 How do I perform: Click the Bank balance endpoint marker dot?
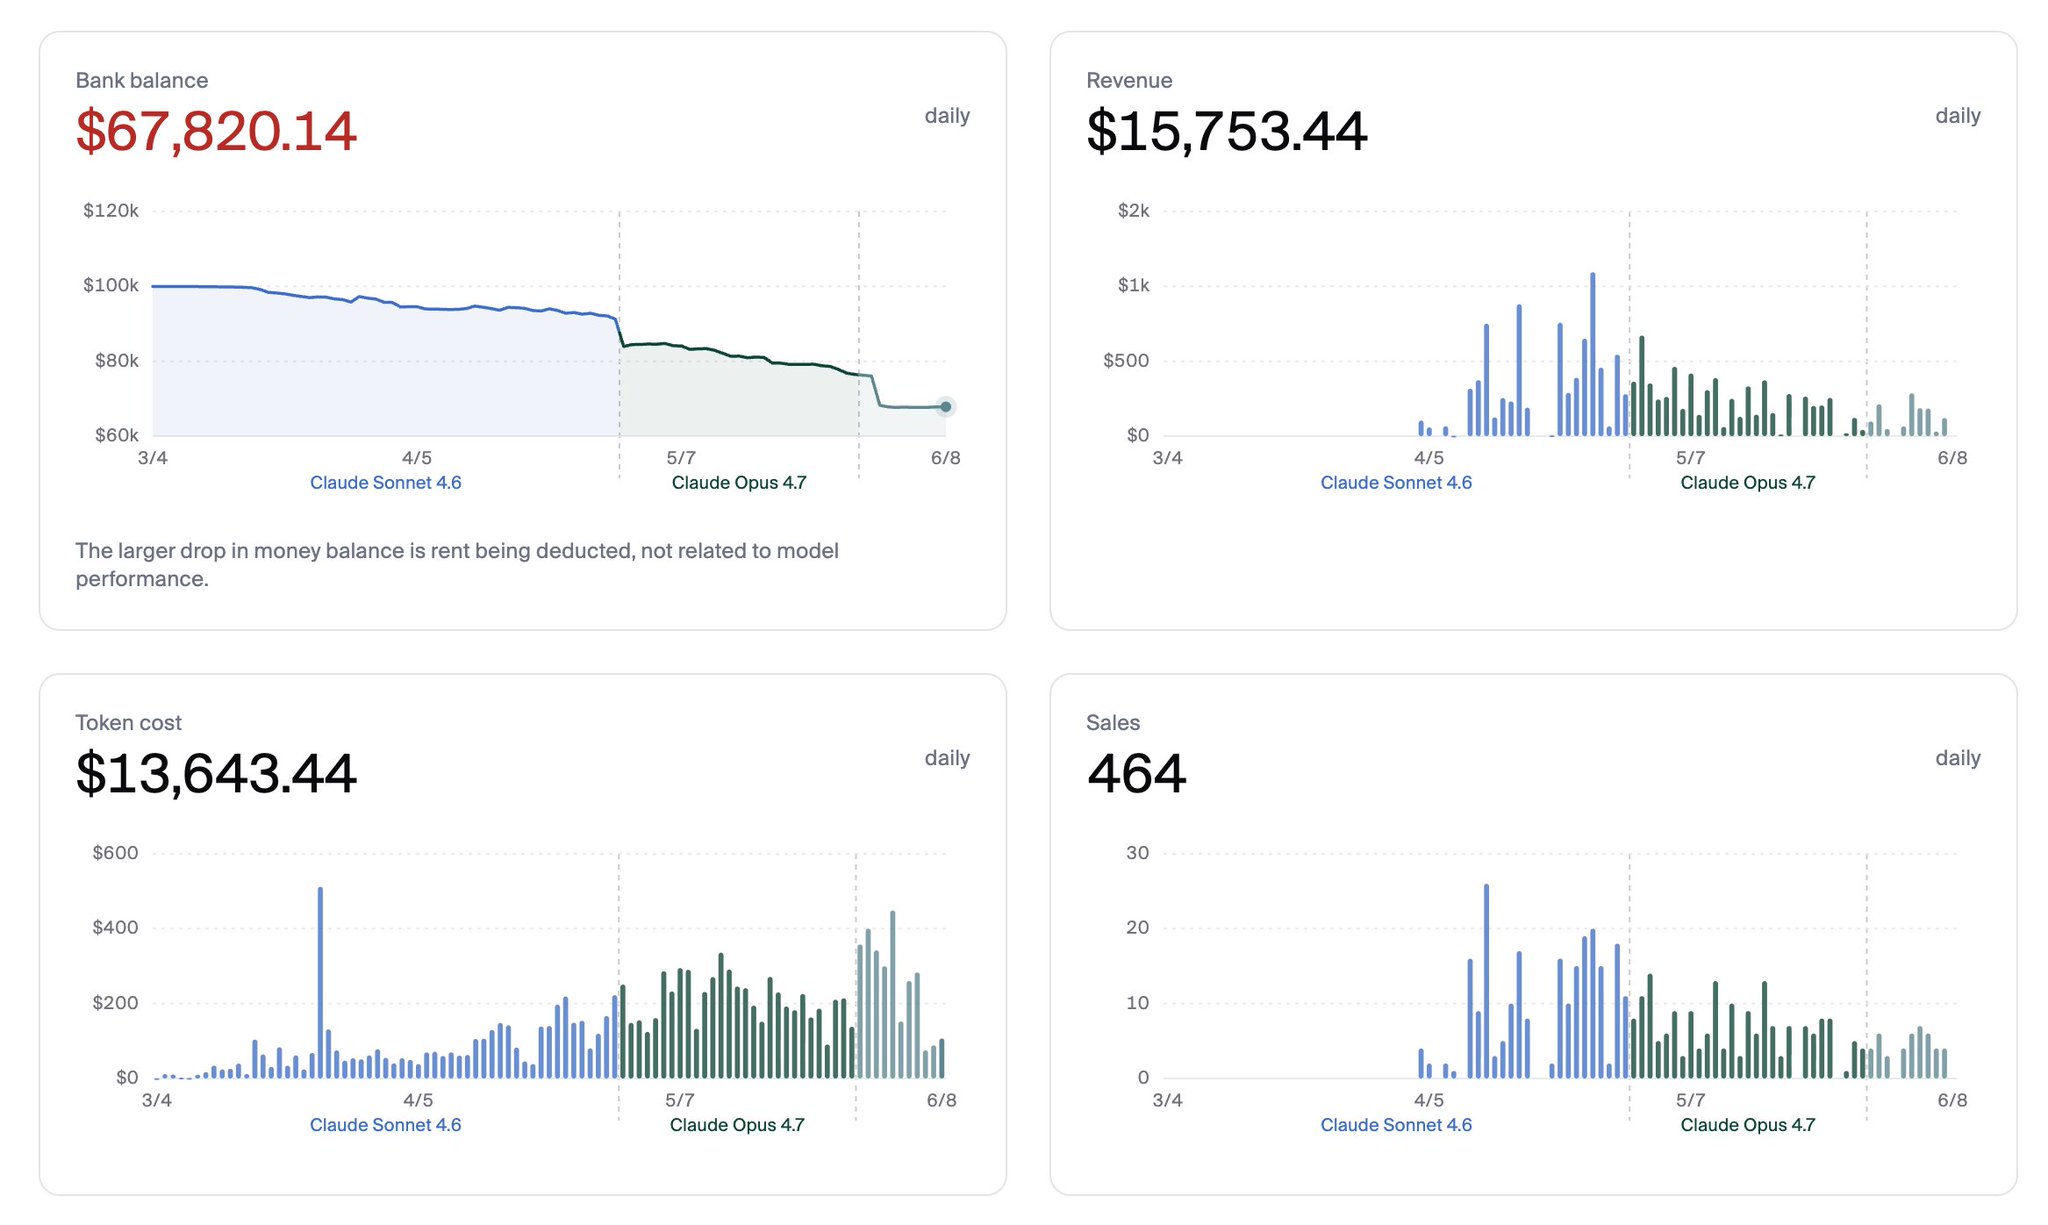point(945,407)
